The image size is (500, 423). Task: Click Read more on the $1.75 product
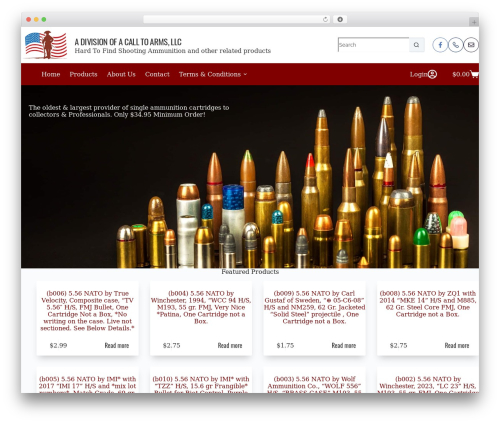[344, 345]
